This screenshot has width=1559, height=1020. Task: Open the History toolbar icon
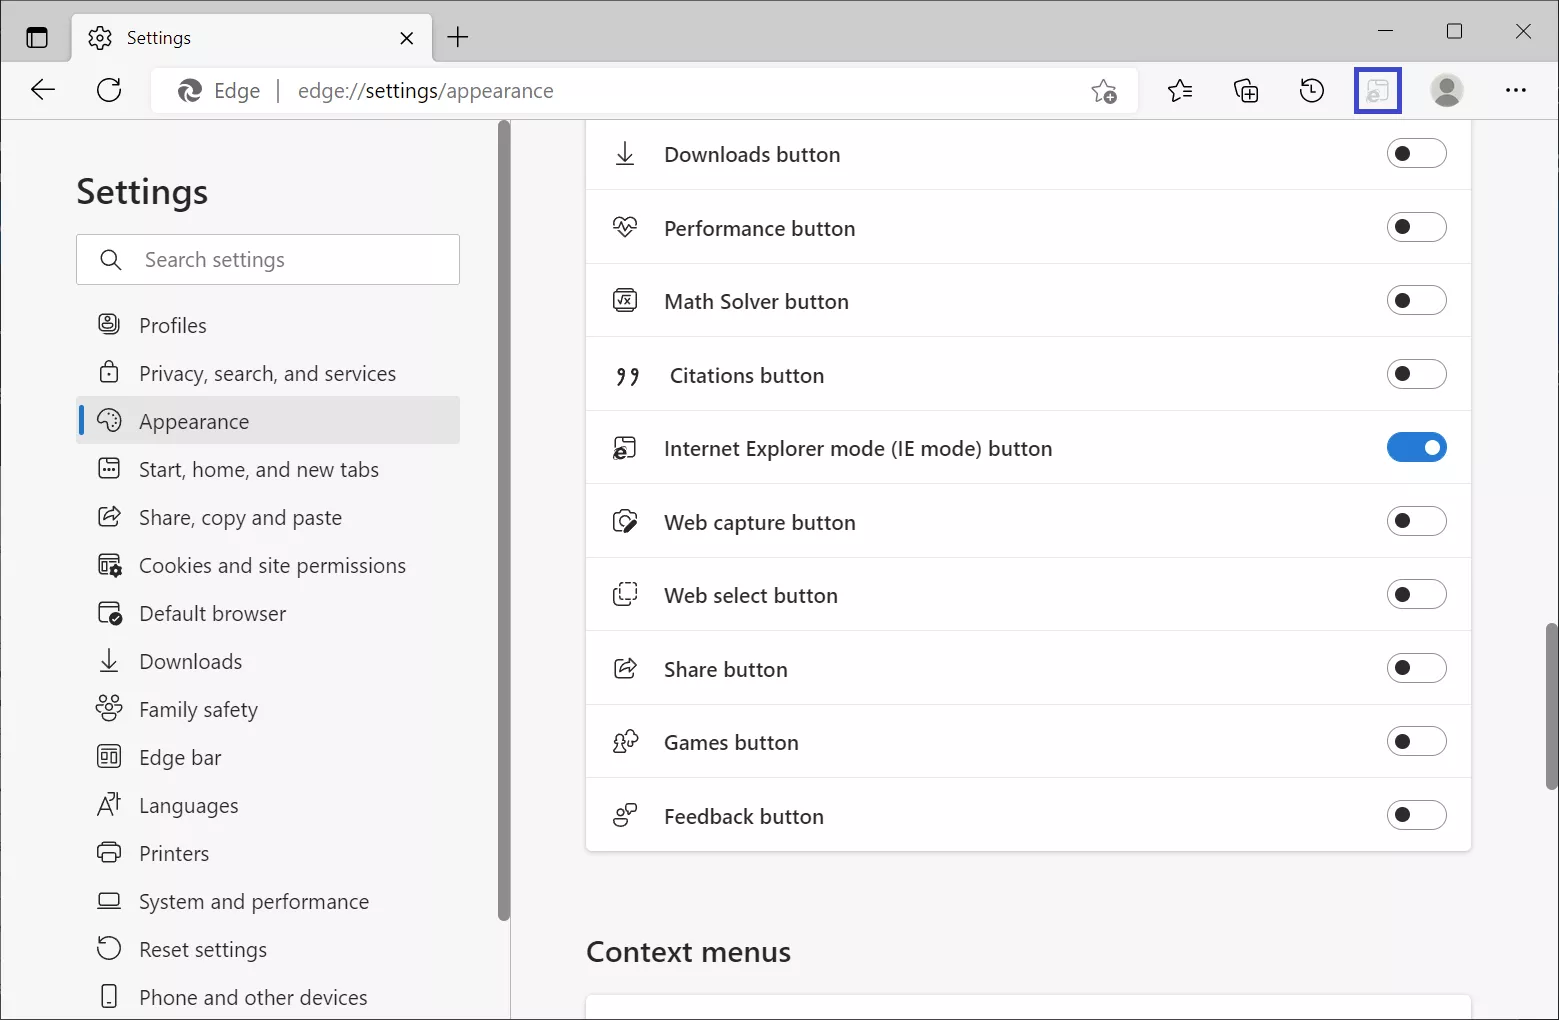1312,91
